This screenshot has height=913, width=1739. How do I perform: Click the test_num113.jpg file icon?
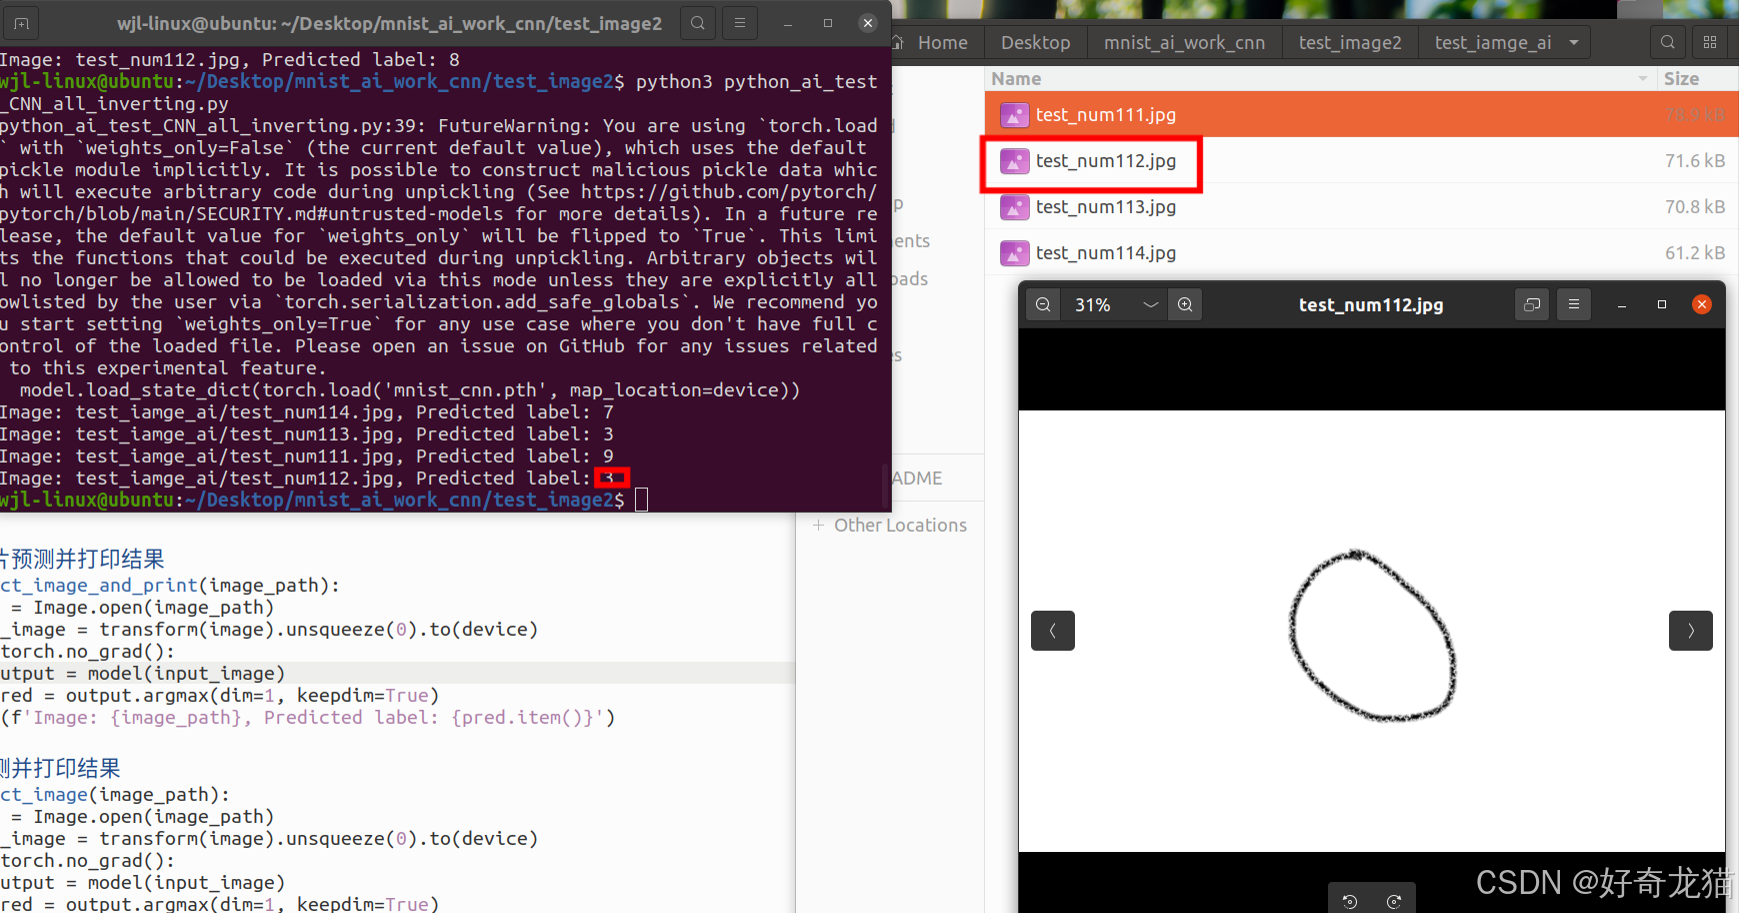(1014, 207)
